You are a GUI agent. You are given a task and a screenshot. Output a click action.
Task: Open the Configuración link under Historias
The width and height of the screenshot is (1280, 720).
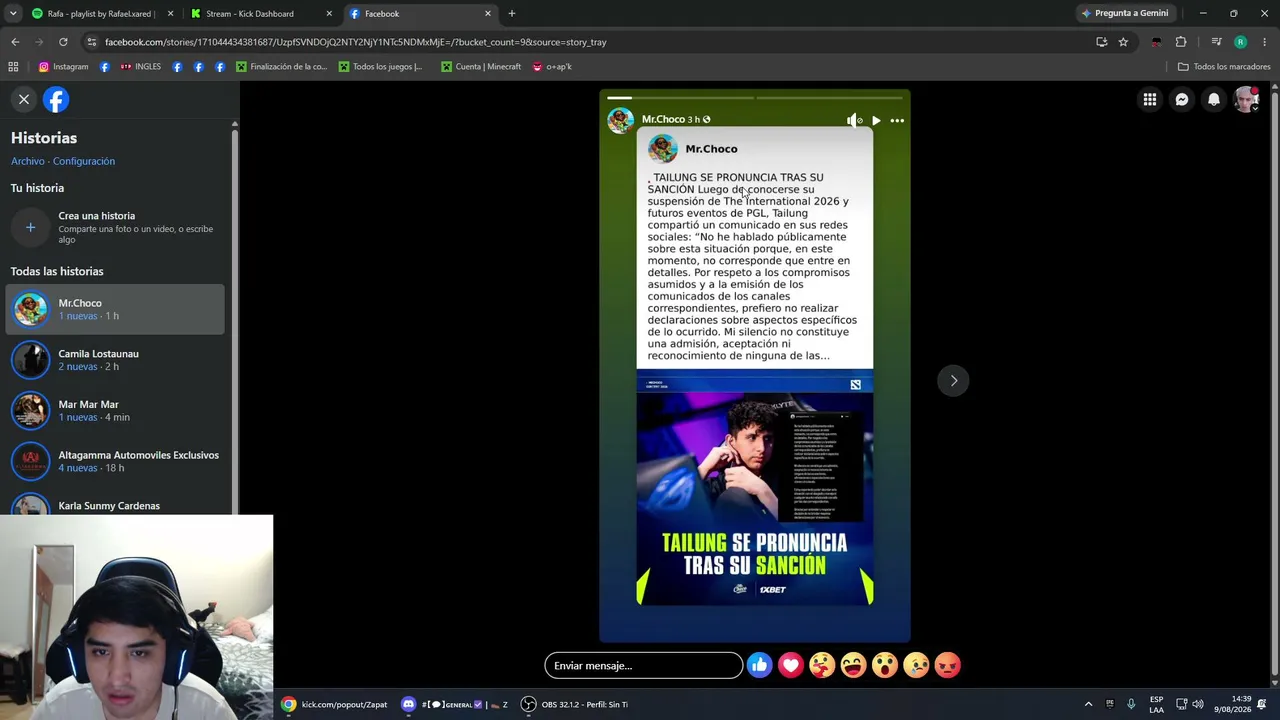pyautogui.click(x=84, y=161)
